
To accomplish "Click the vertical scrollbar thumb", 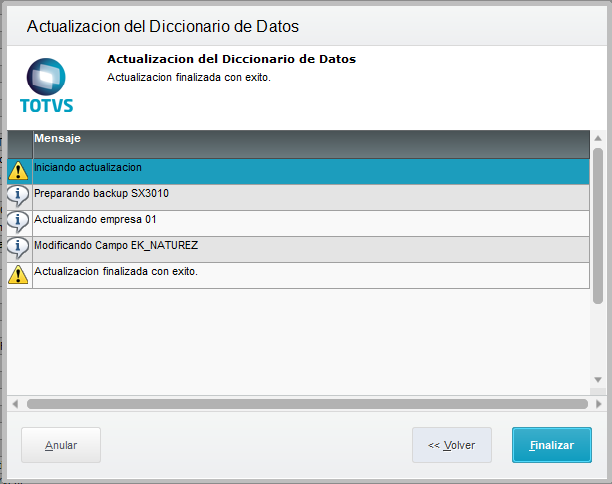I will point(598,226).
